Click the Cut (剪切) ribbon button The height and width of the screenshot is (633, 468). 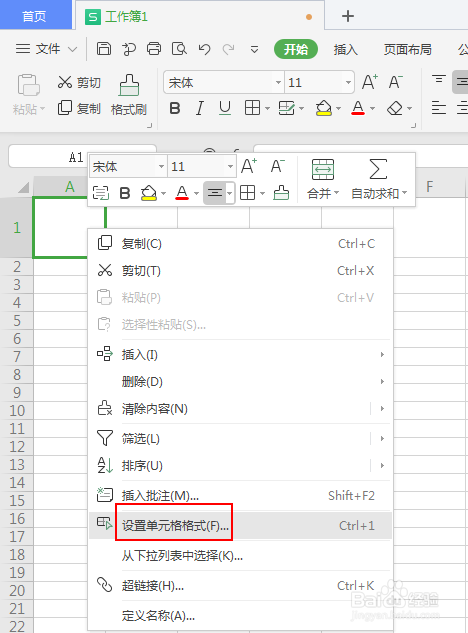tap(79, 82)
